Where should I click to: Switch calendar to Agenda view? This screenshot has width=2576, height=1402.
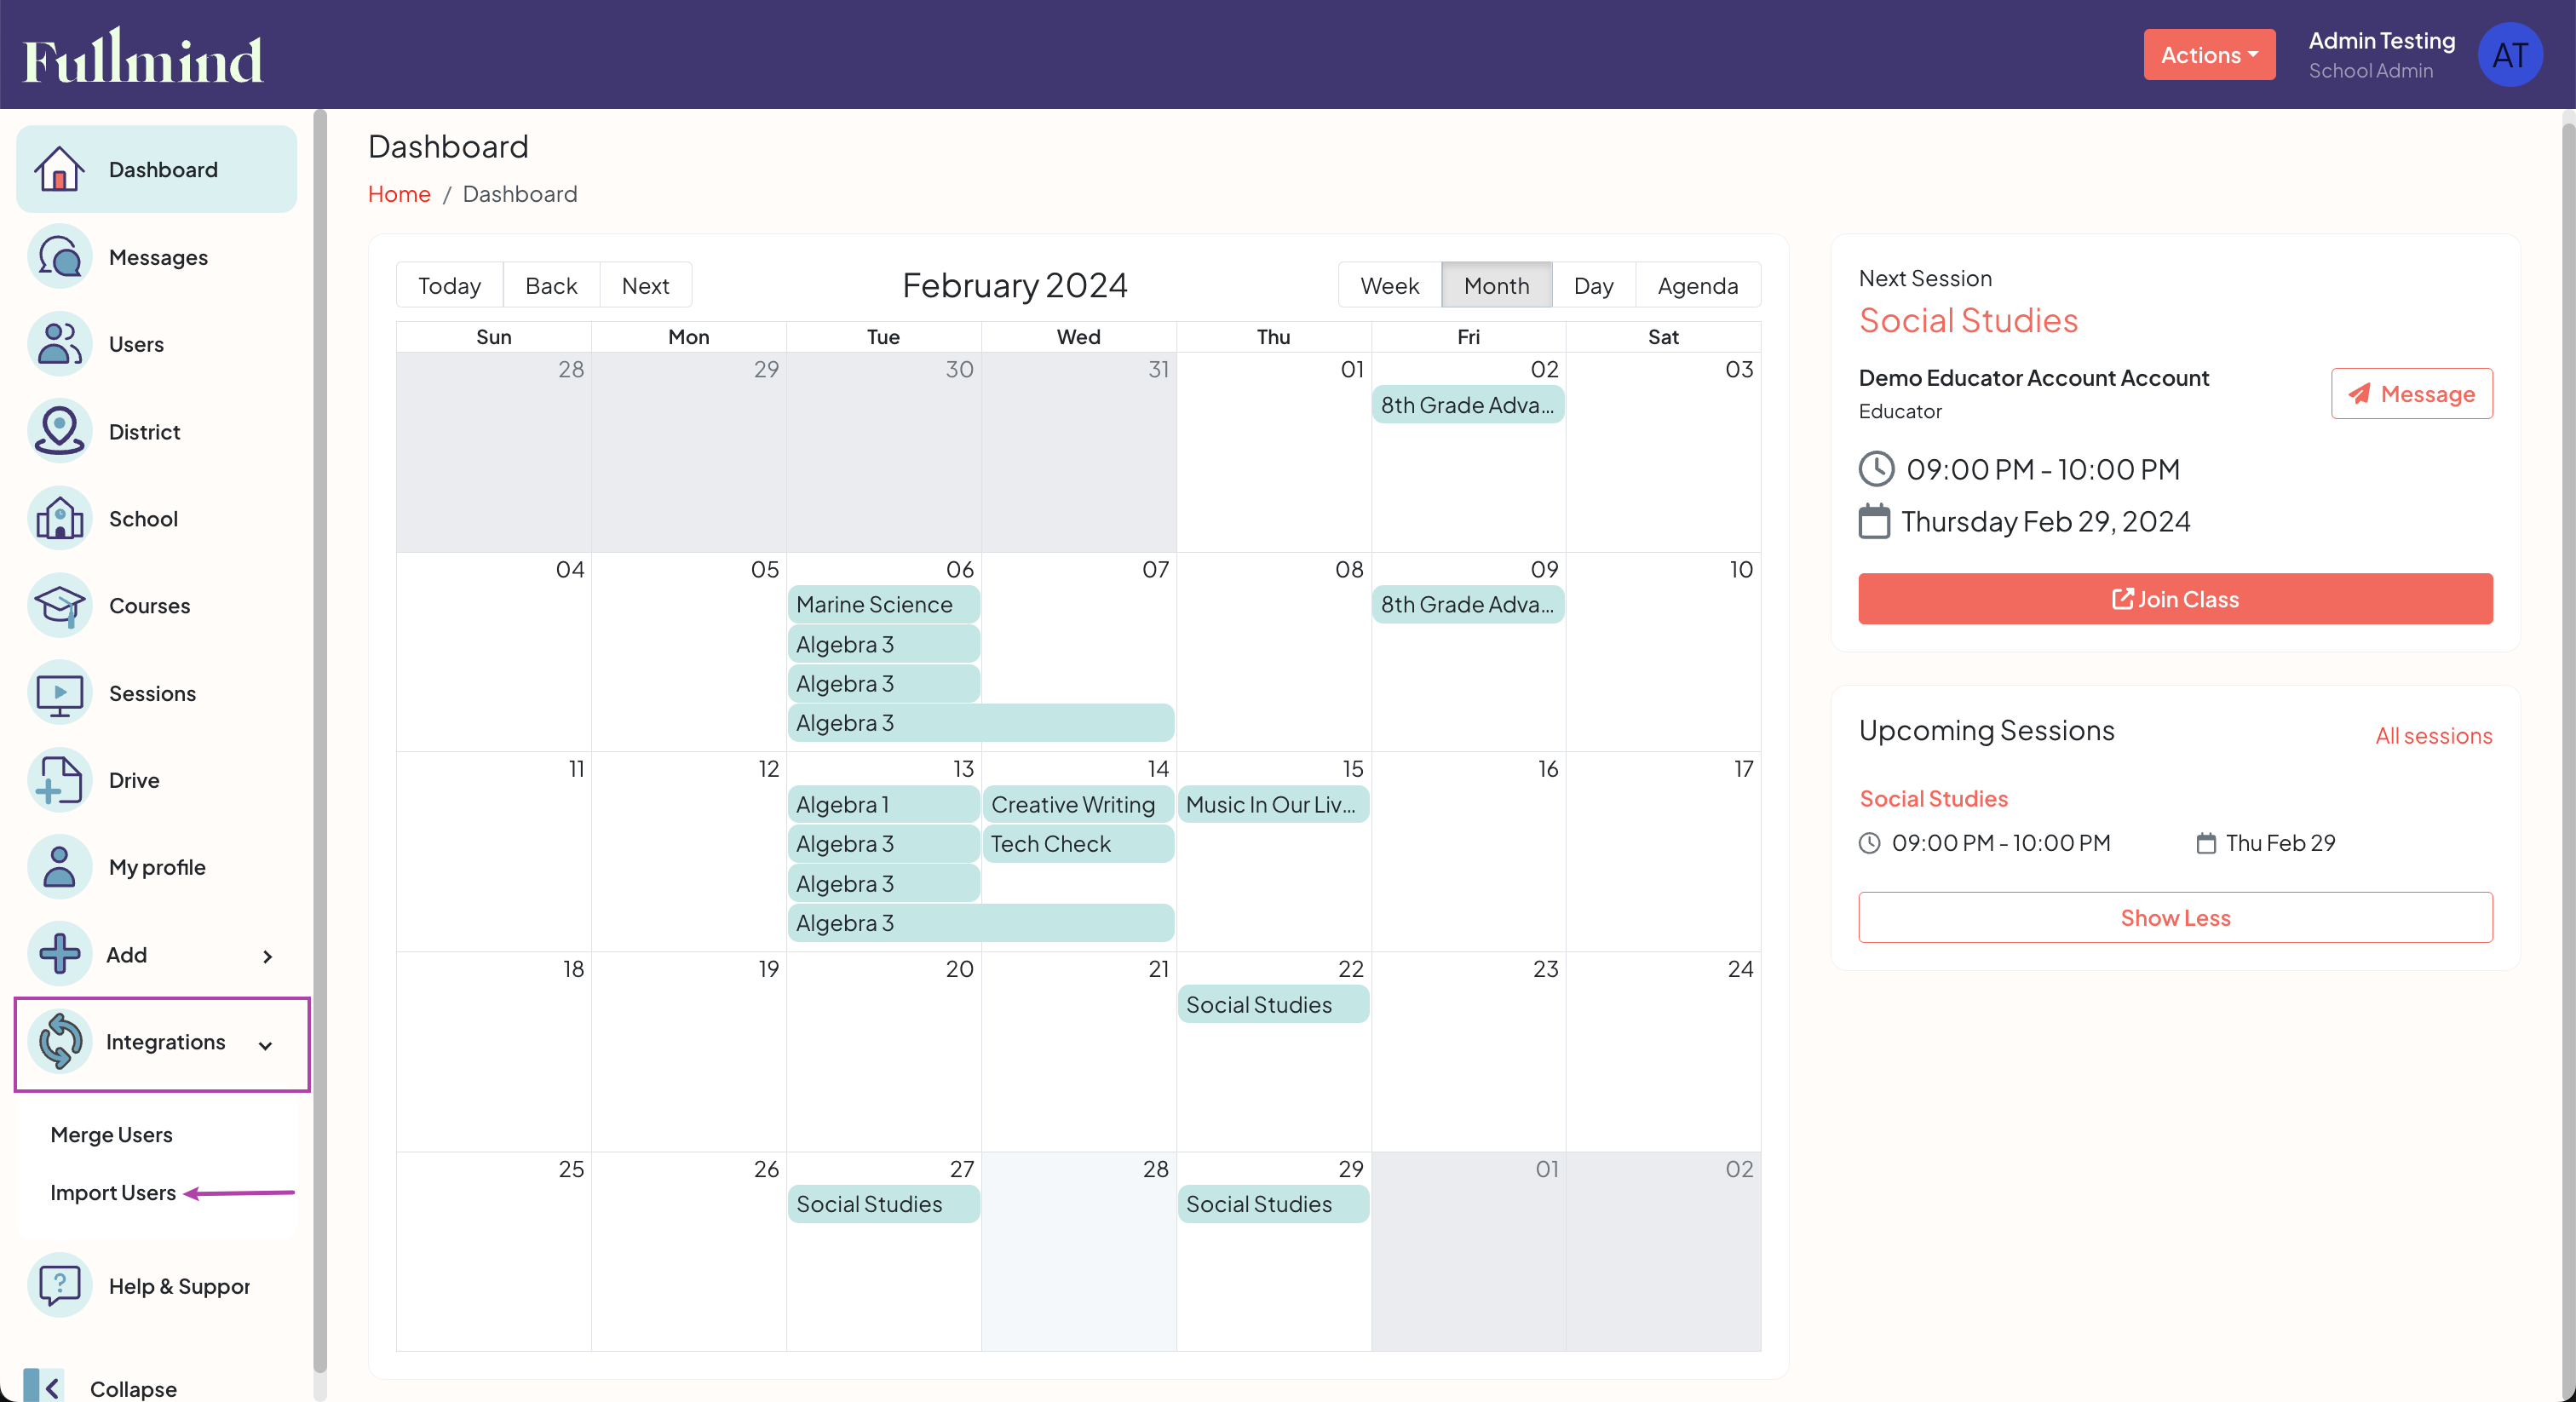(x=1697, y=285)
